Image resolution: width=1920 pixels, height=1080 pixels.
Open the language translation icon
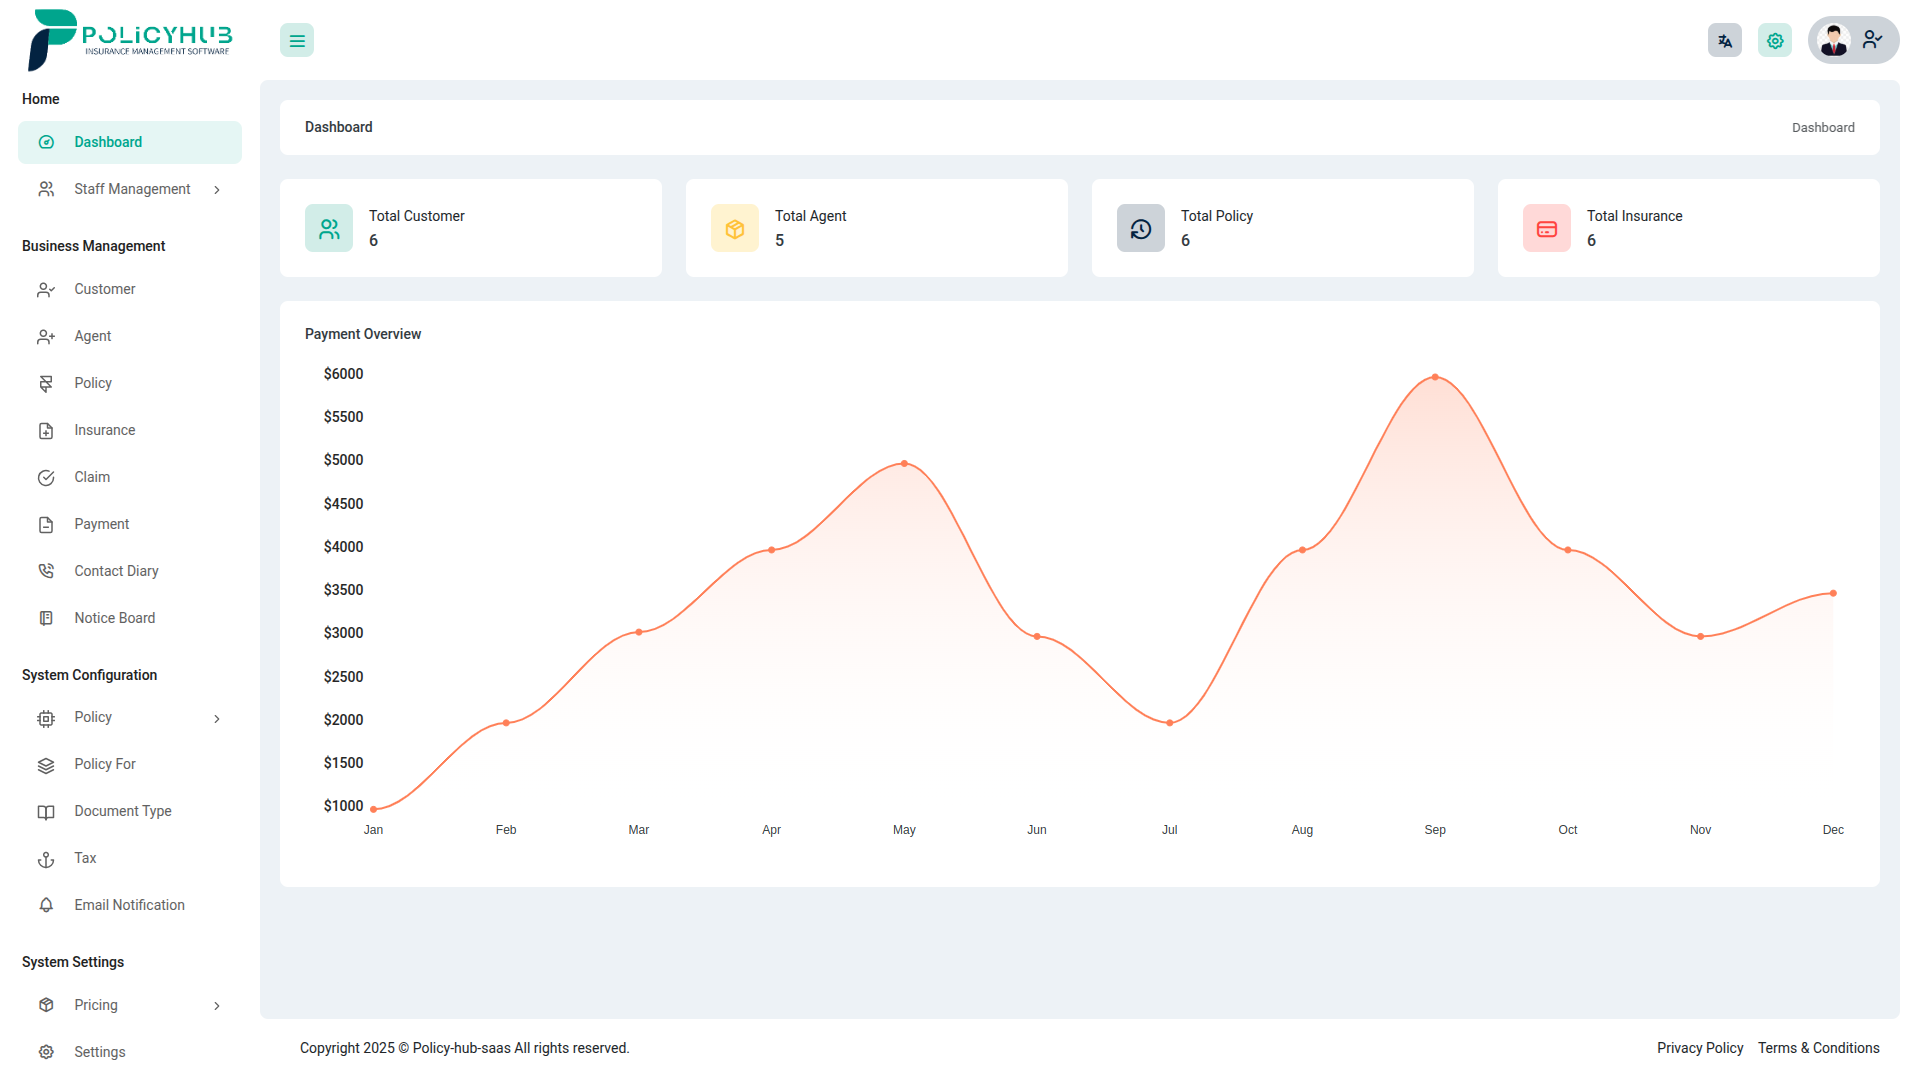click(x=1724, y=41)
